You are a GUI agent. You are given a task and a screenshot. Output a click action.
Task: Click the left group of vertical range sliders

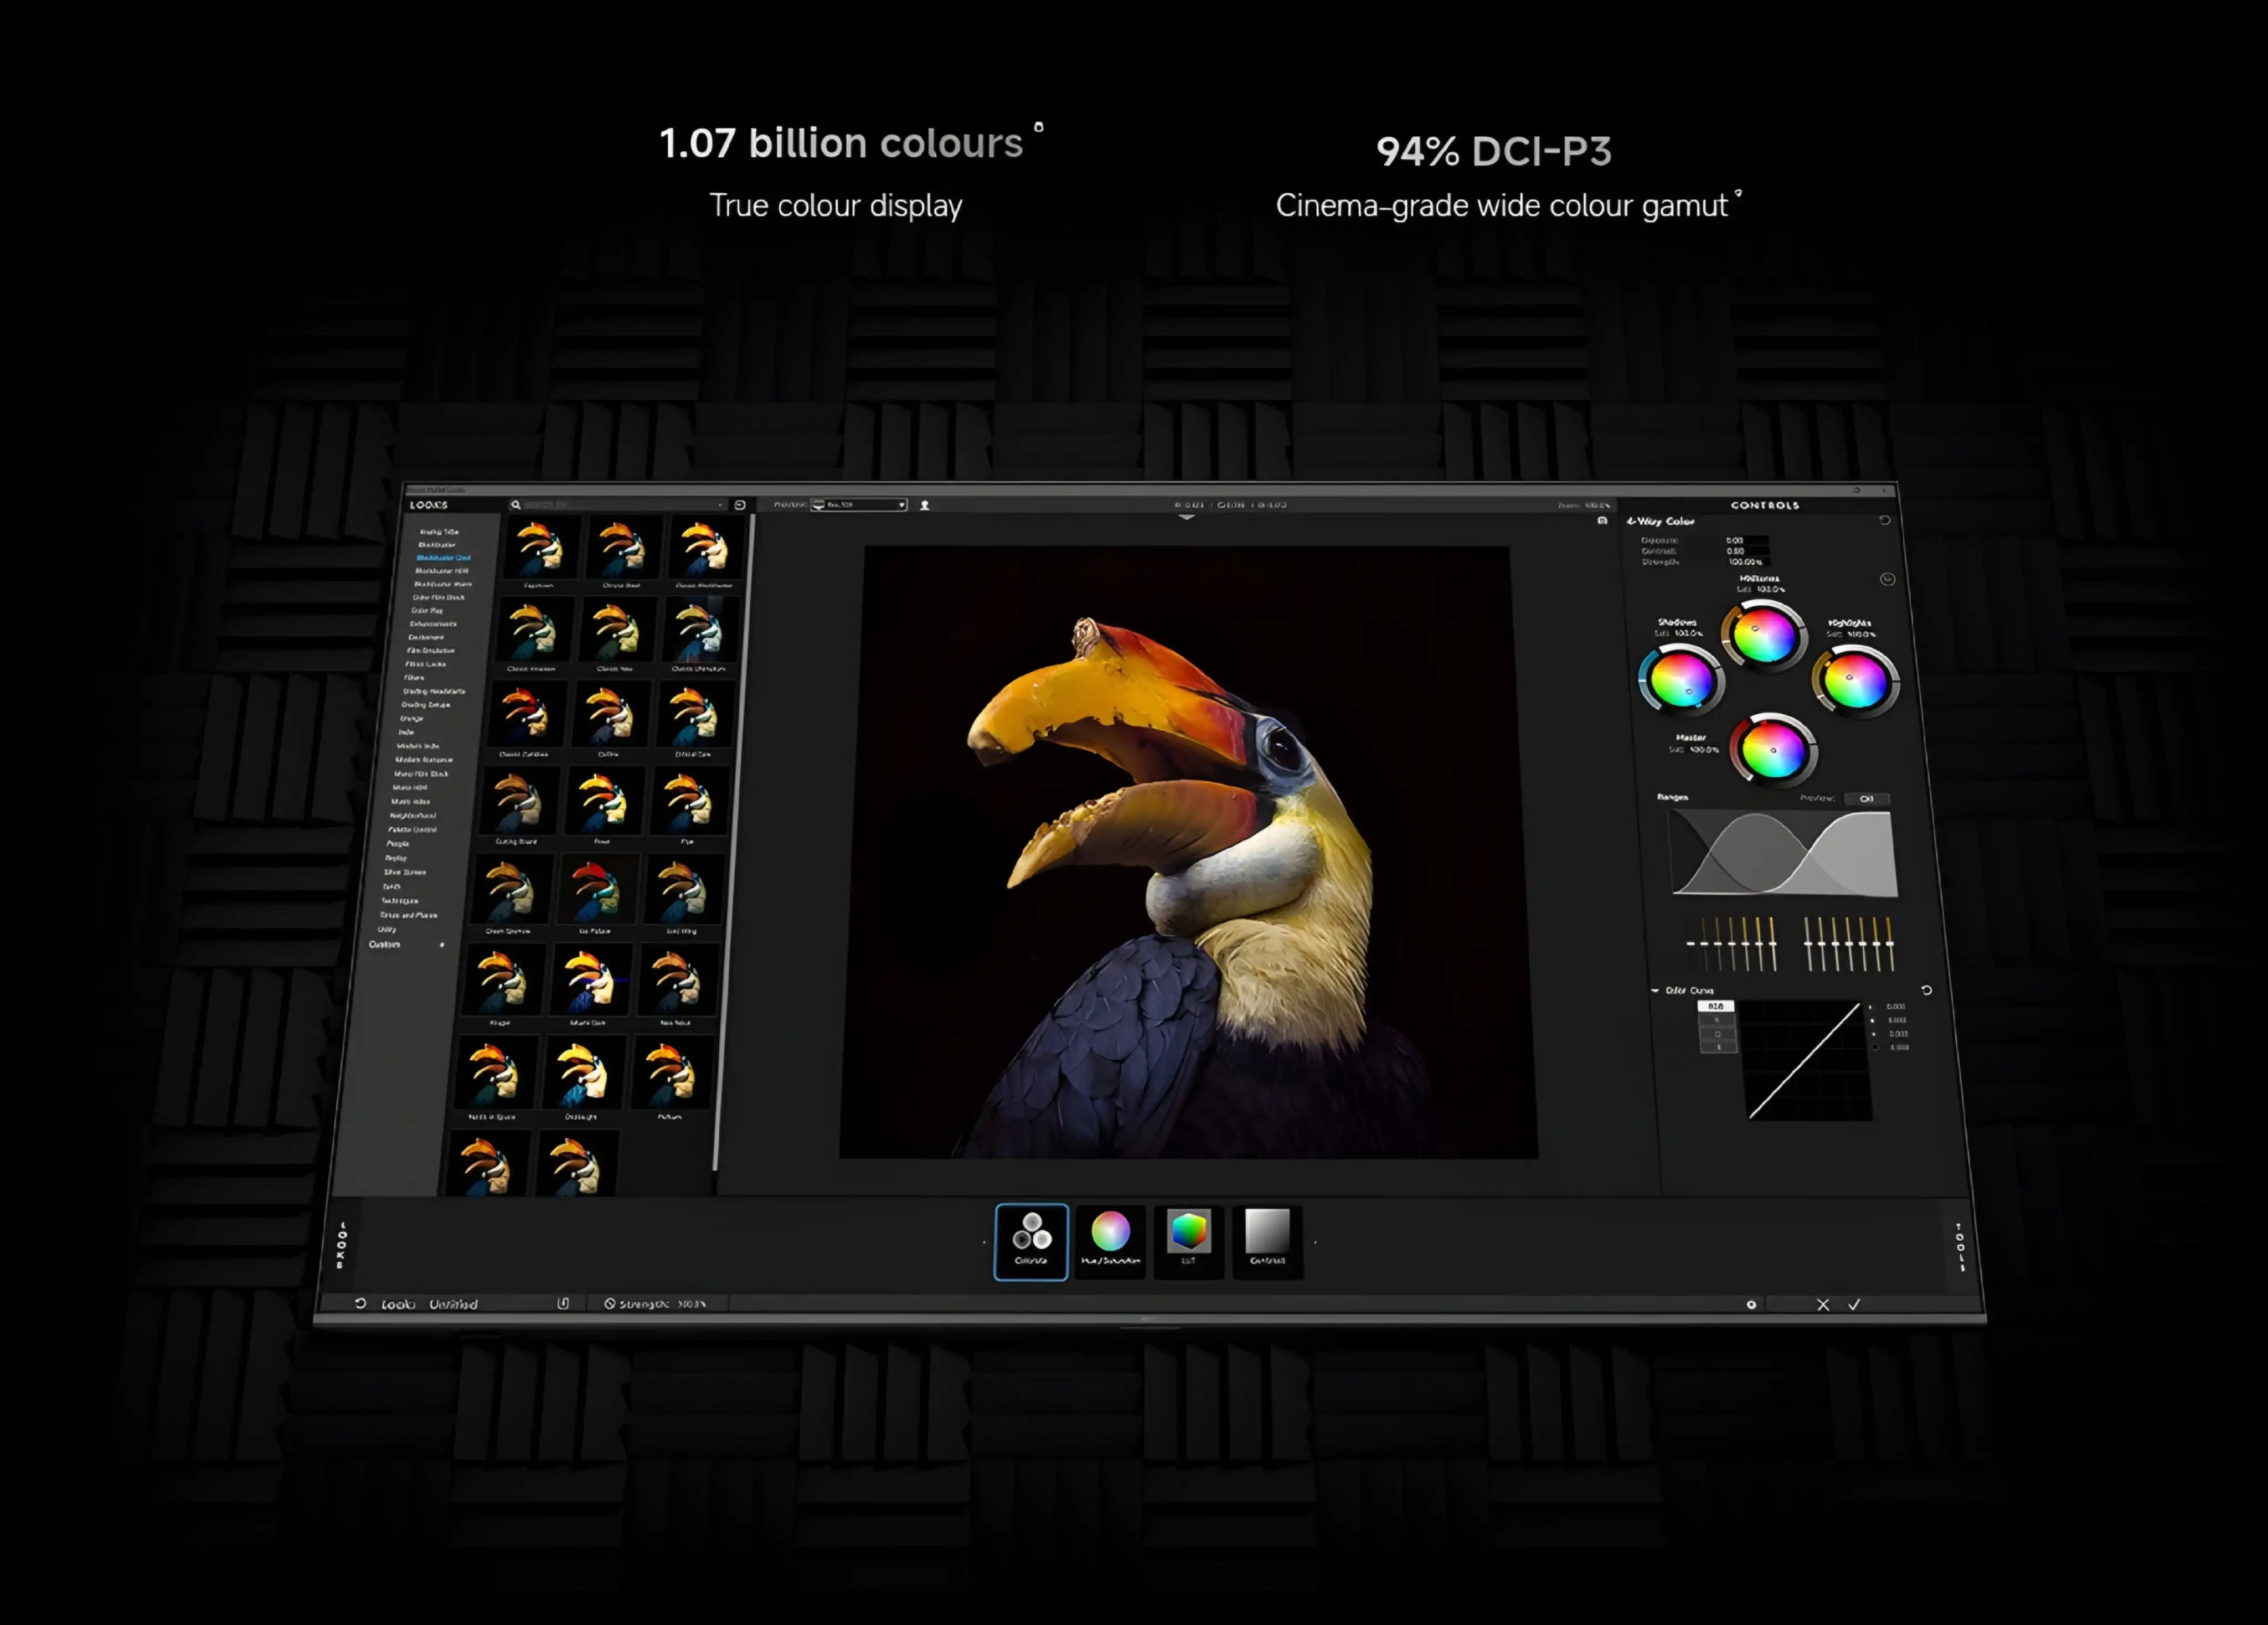(x=1732, y=944)
